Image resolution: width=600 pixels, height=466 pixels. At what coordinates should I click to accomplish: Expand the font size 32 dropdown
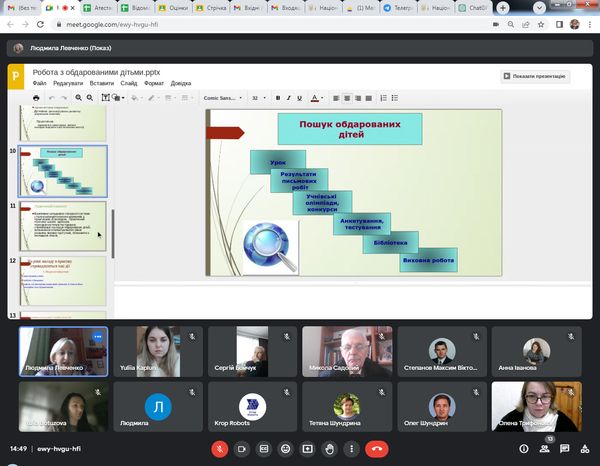pos(259,98)
